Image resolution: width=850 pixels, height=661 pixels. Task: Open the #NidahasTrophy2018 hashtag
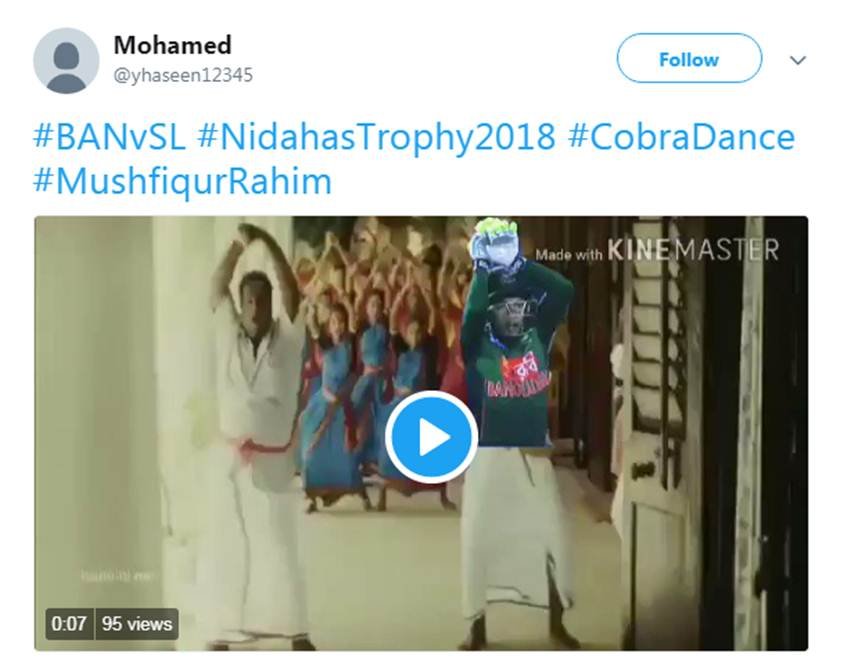tap(377, 136)
